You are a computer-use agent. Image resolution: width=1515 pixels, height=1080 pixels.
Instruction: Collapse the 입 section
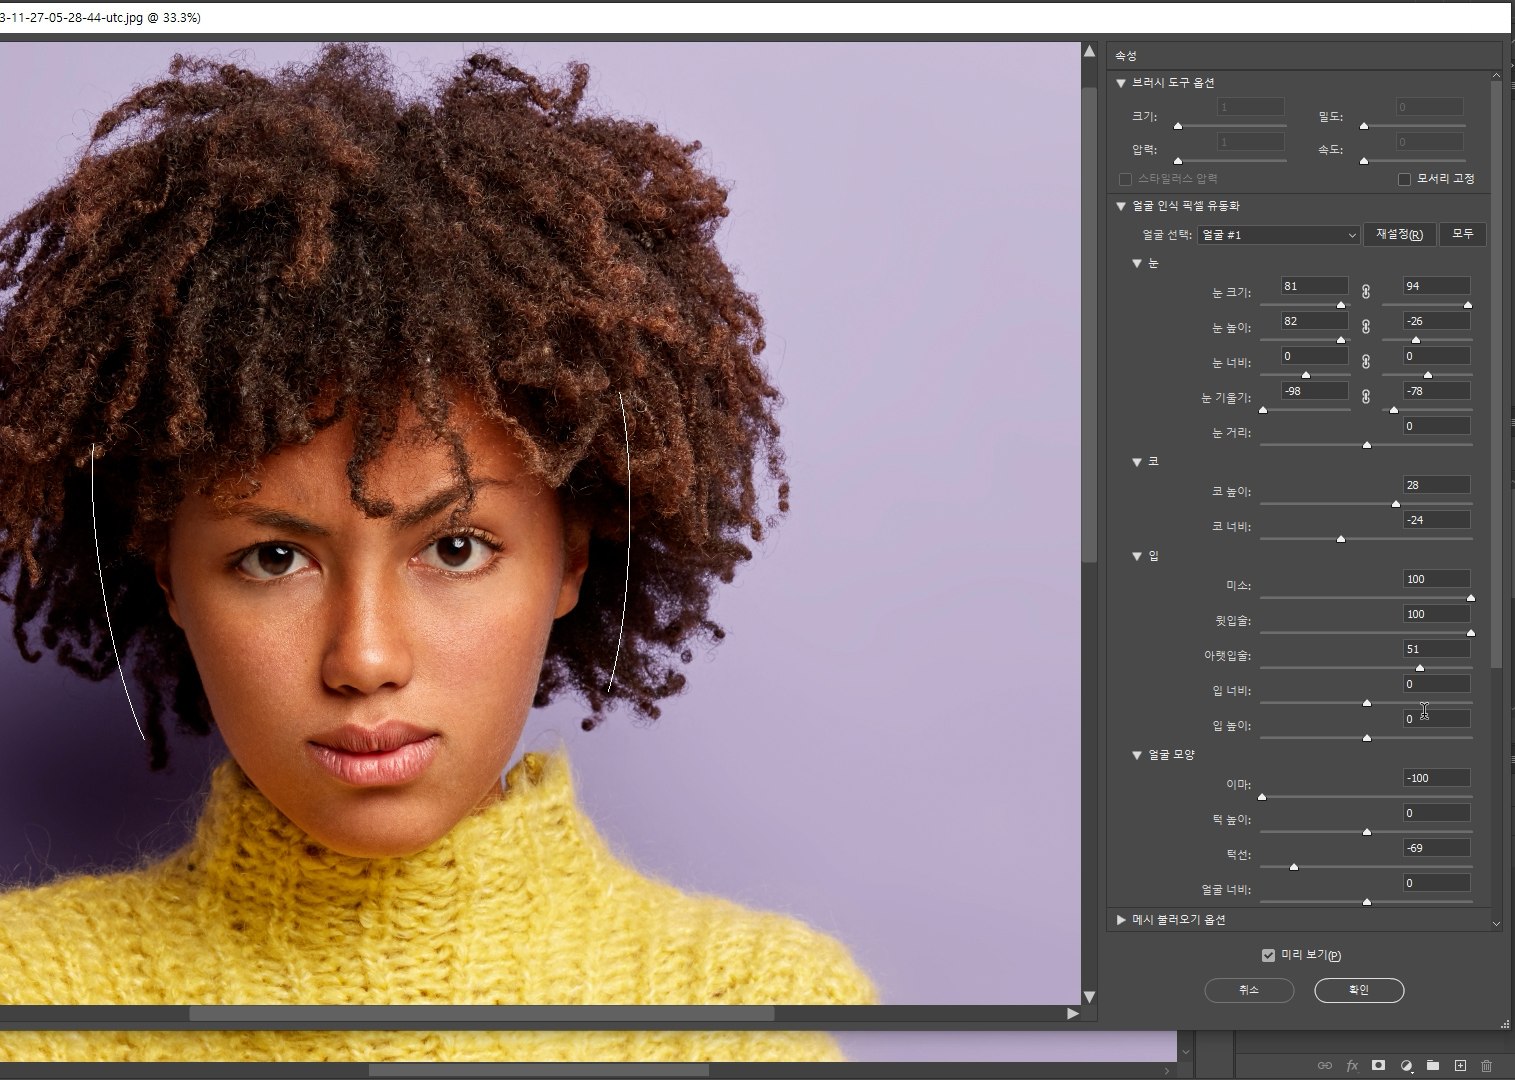pos(1137,556)
